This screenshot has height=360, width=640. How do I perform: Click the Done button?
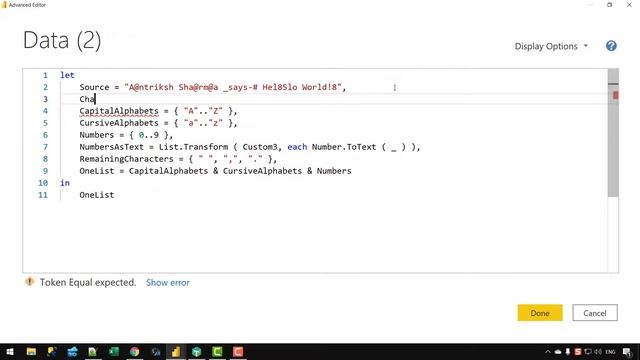540,313
